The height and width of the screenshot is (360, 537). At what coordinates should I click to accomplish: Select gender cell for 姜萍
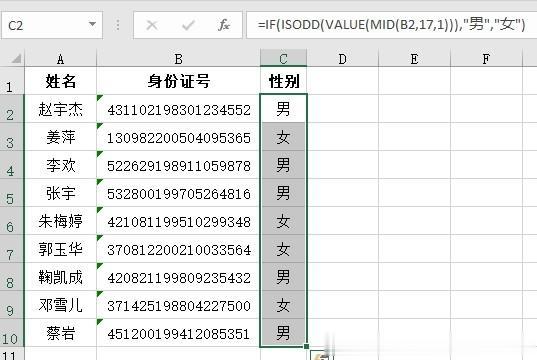tap(284, 137)
